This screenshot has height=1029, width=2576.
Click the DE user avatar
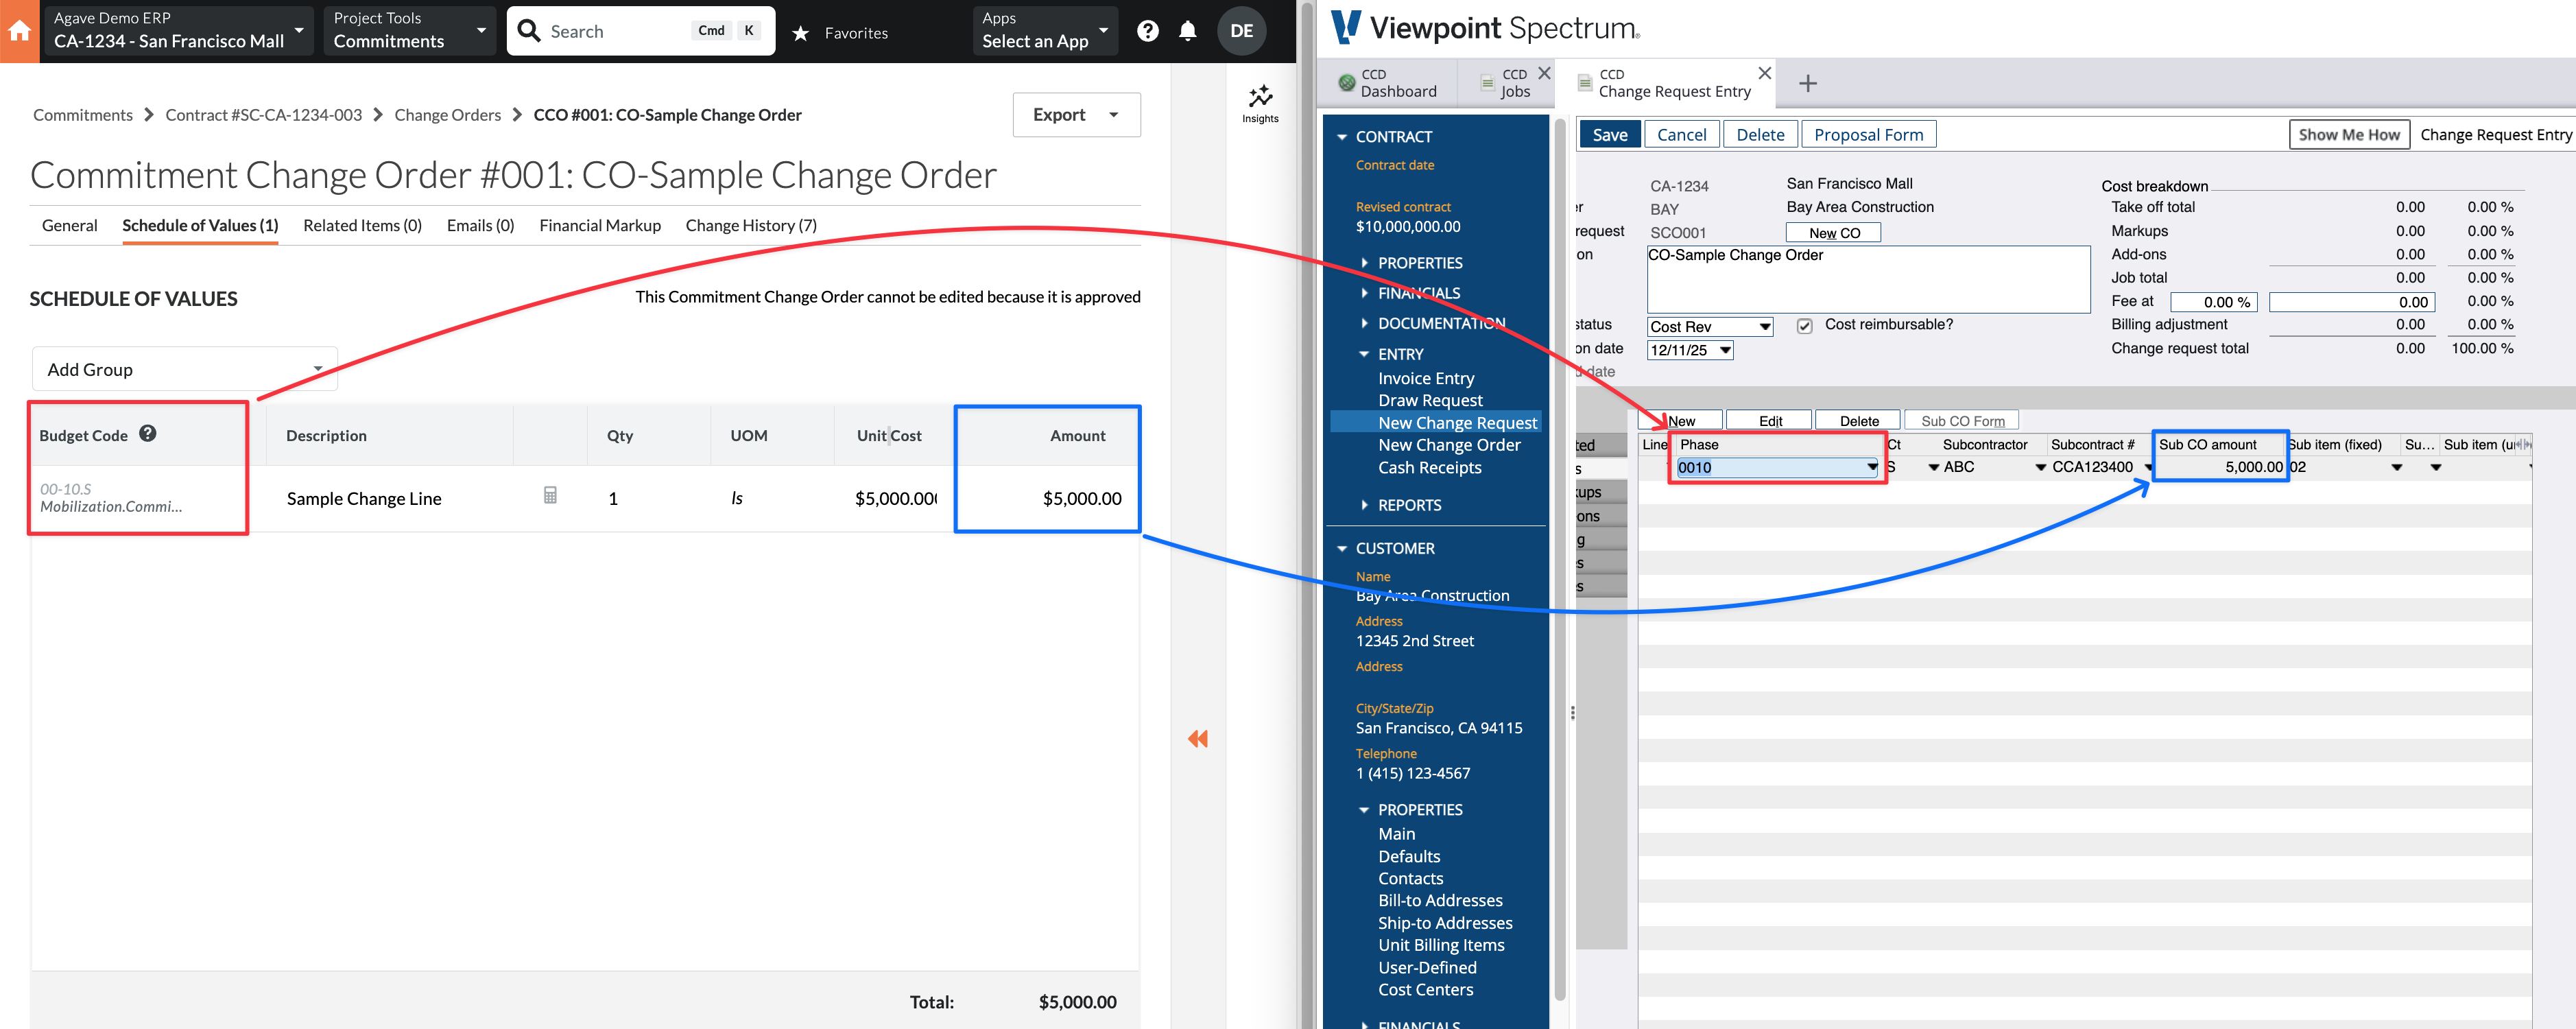(x=1241, y=31)
